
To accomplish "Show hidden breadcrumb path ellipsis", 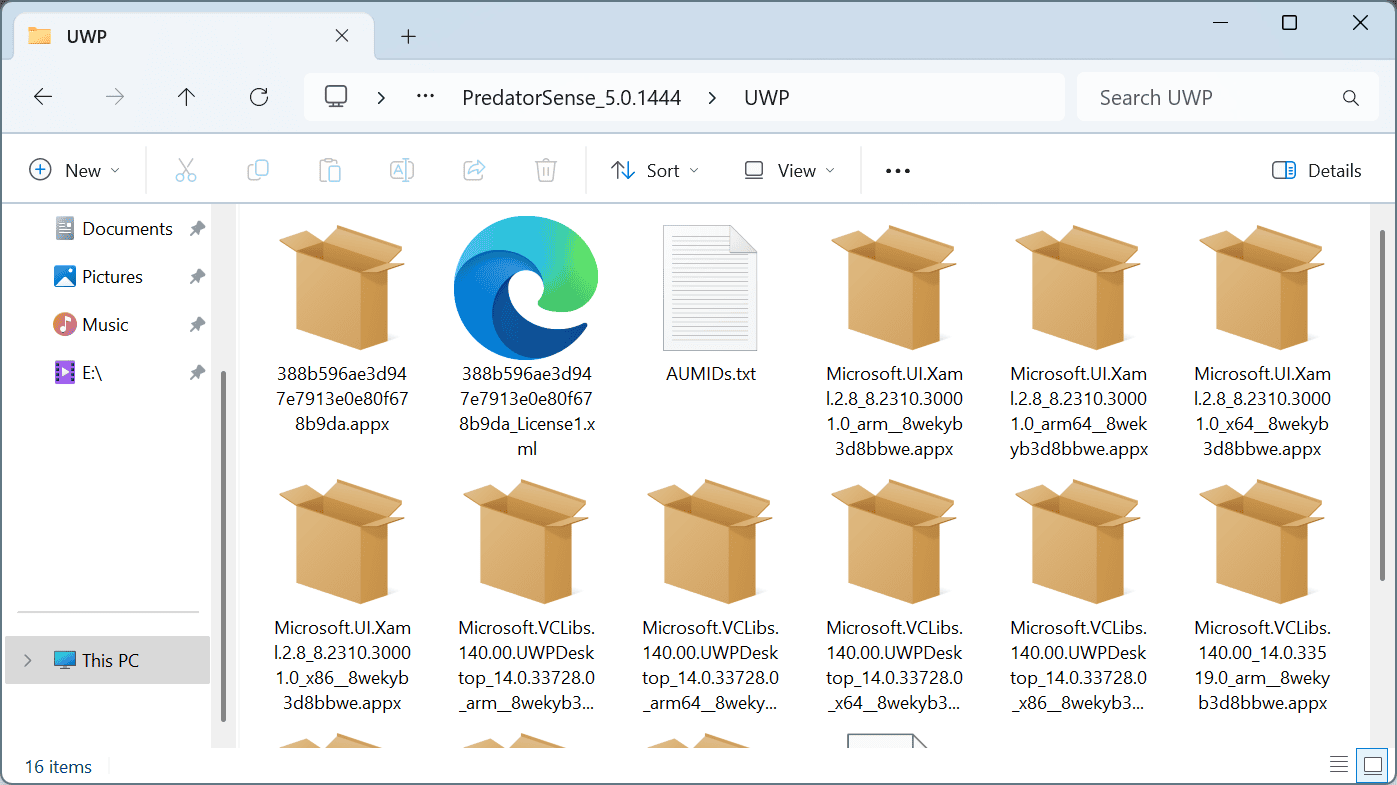I will [425, 98].
